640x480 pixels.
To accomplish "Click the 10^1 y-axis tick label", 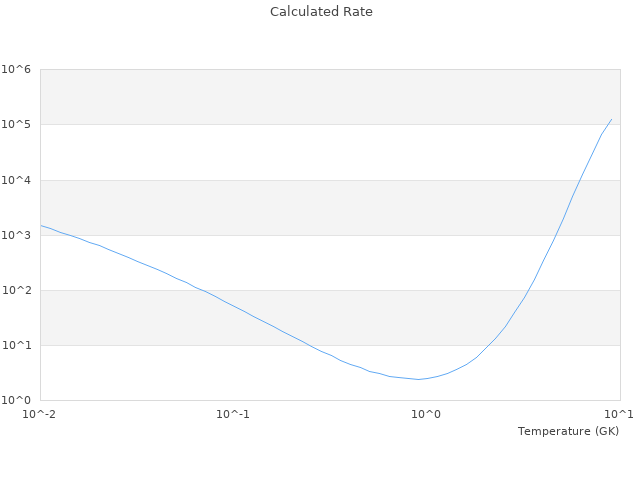I will tap(16, 345).
